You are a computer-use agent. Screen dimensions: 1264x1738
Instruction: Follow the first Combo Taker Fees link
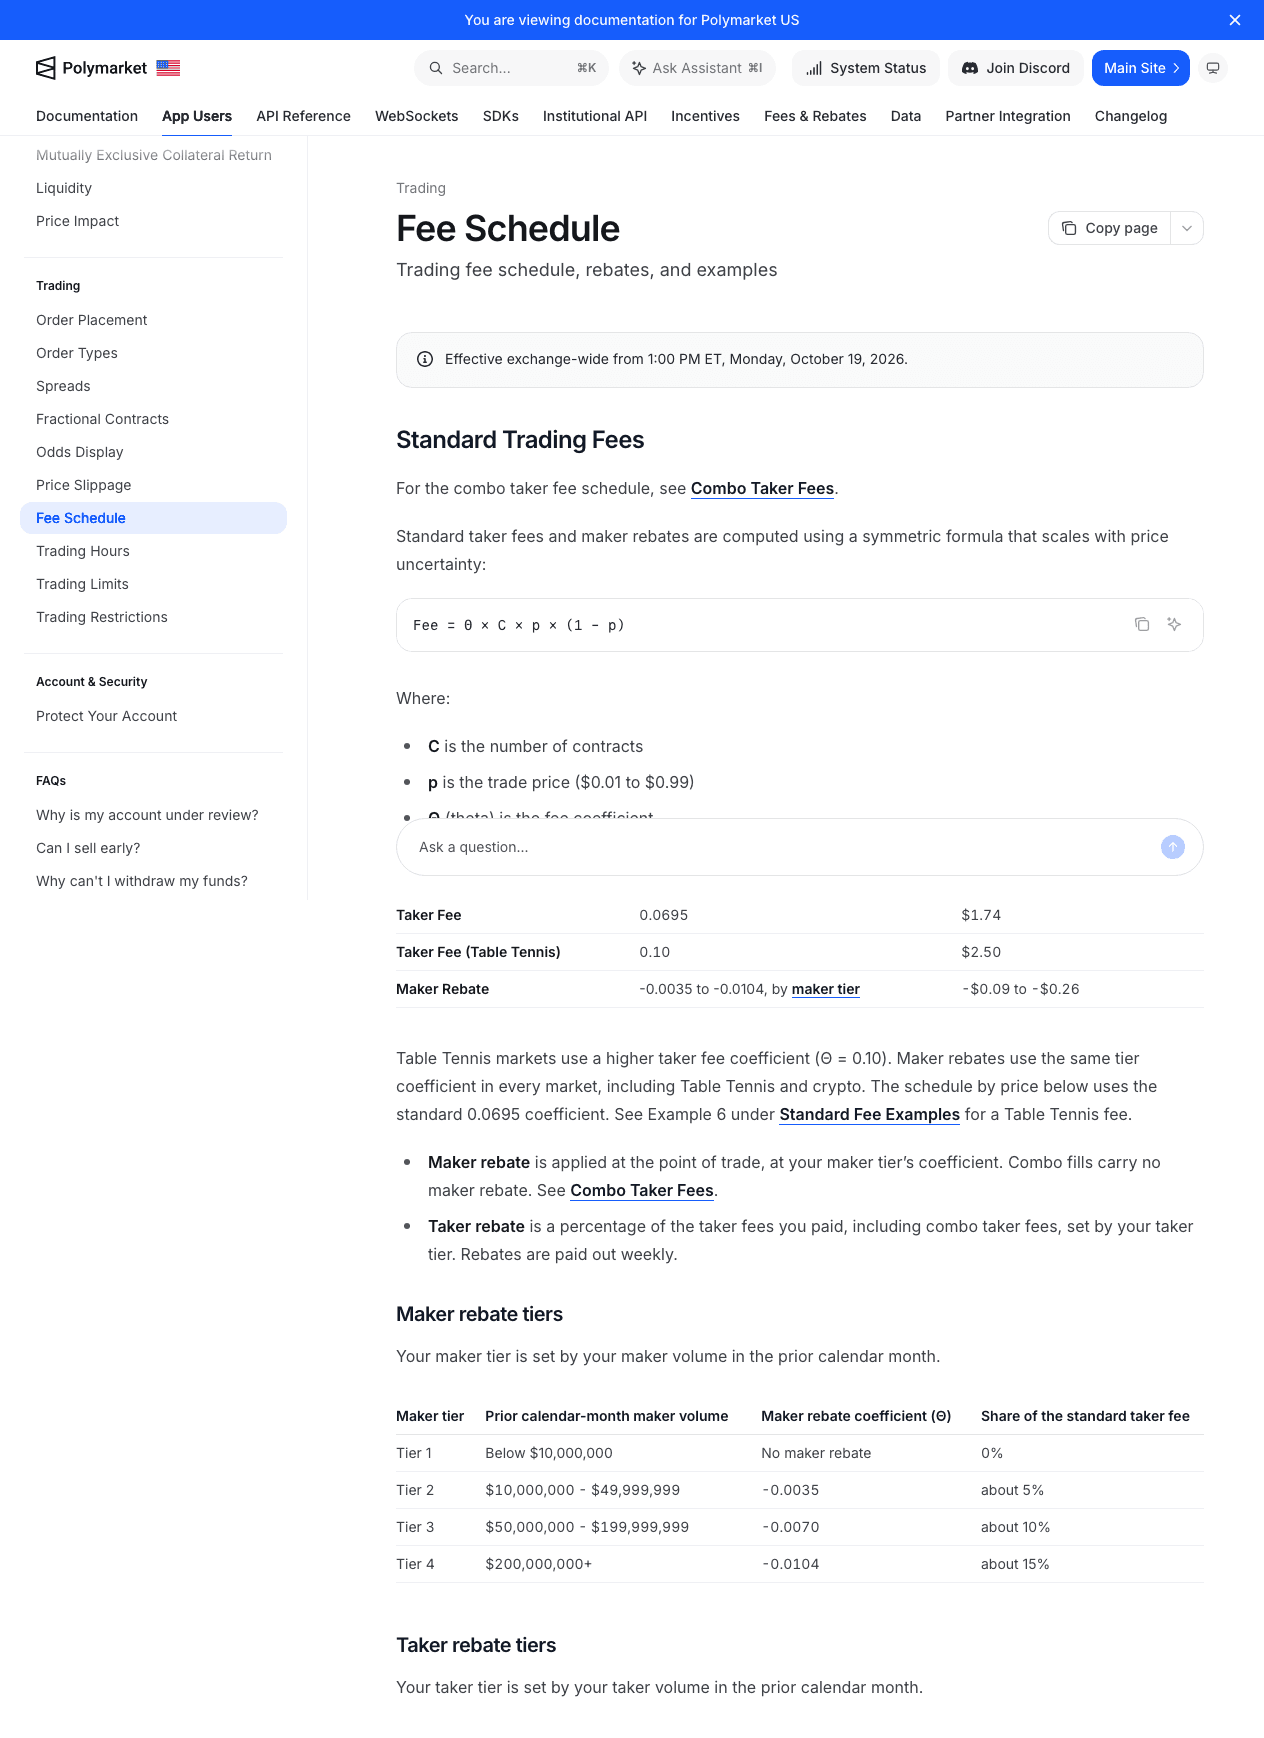[x=762, y=488]
